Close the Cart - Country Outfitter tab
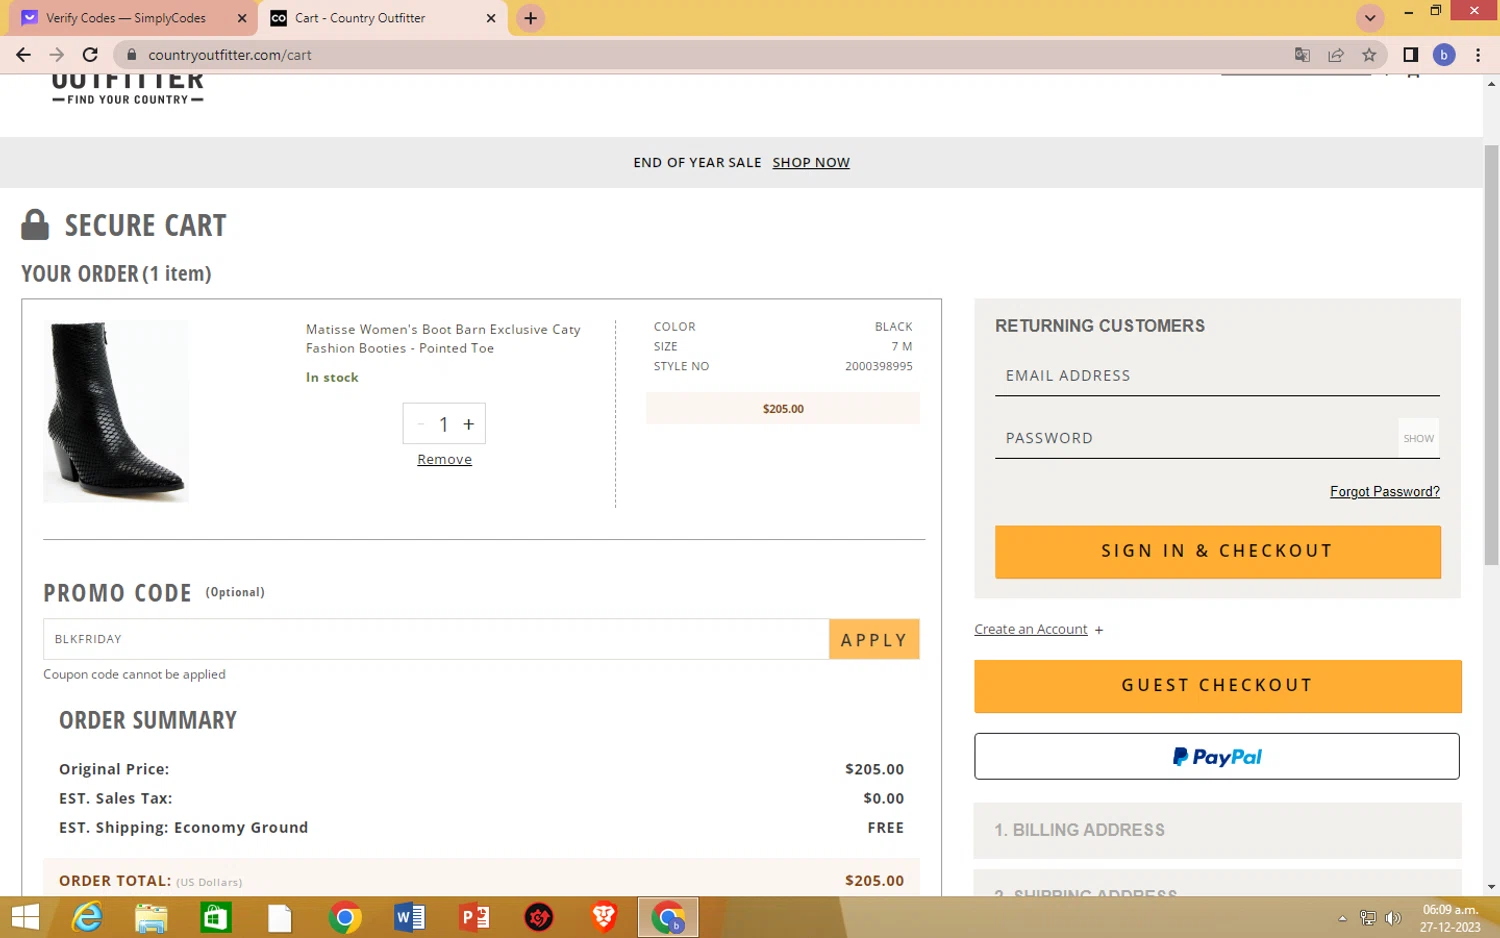This screenshot has height=938, width=1500. coord(490,18)
